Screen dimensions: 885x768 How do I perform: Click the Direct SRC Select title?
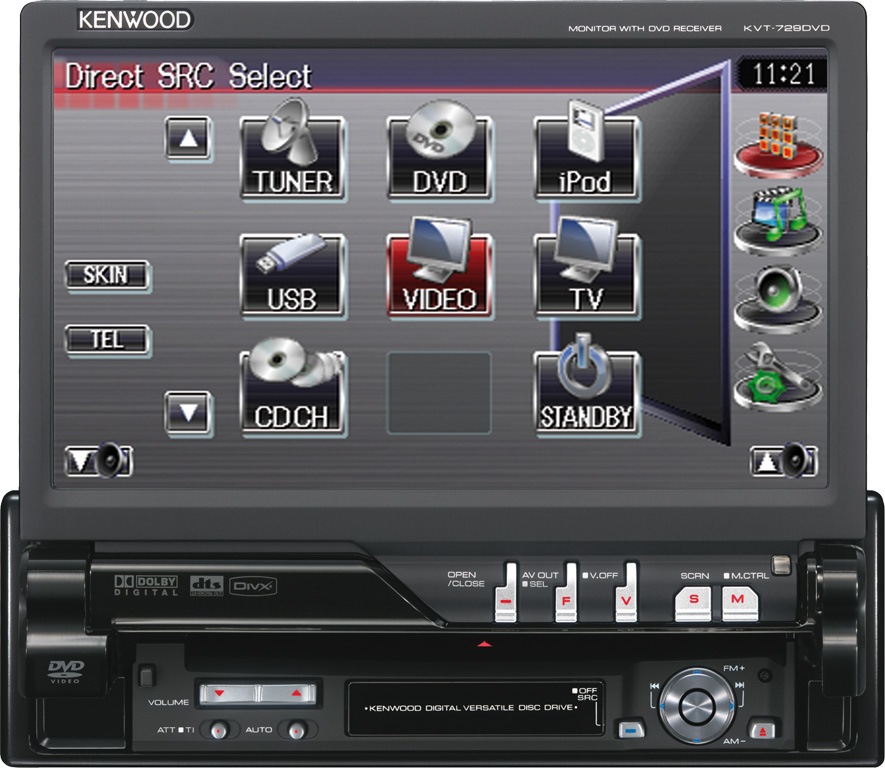188,76
